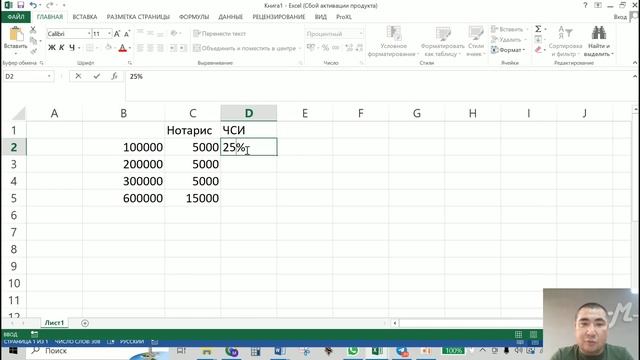Viewport: 640px width, 360px height.
Task: Toggle underline formatting (Ч)
Action: point(72,48)
